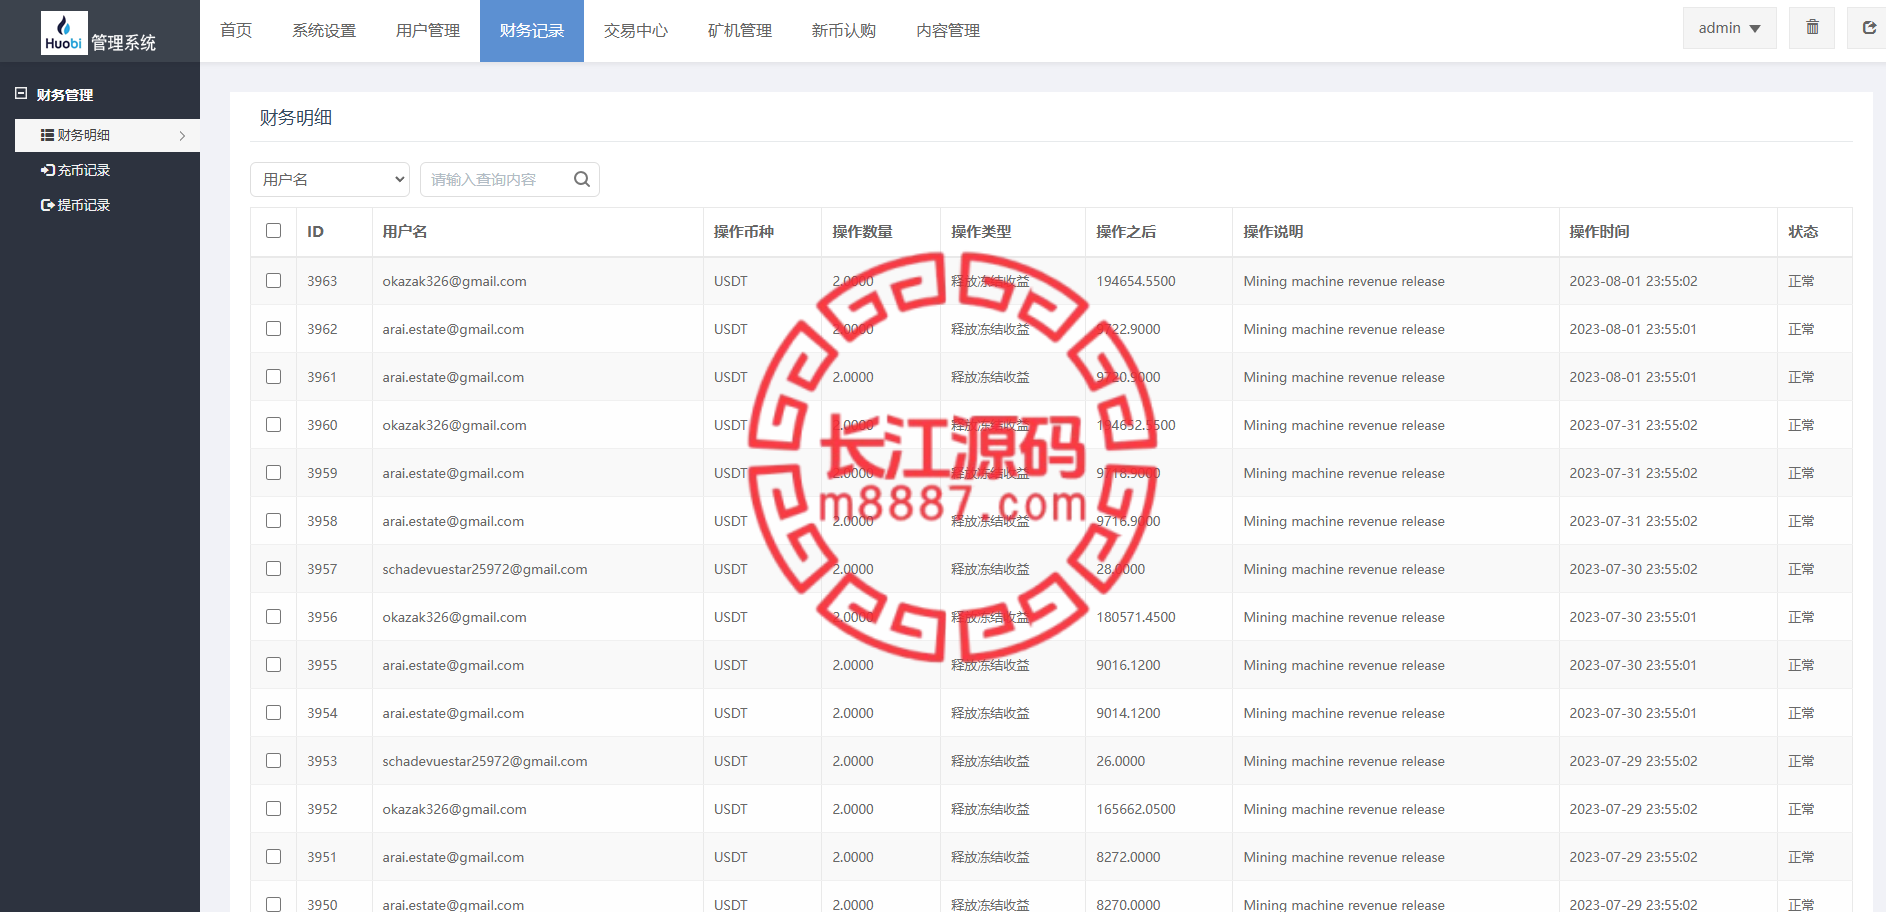Collapse the 财务管理 sidebar section

[21, 94]
